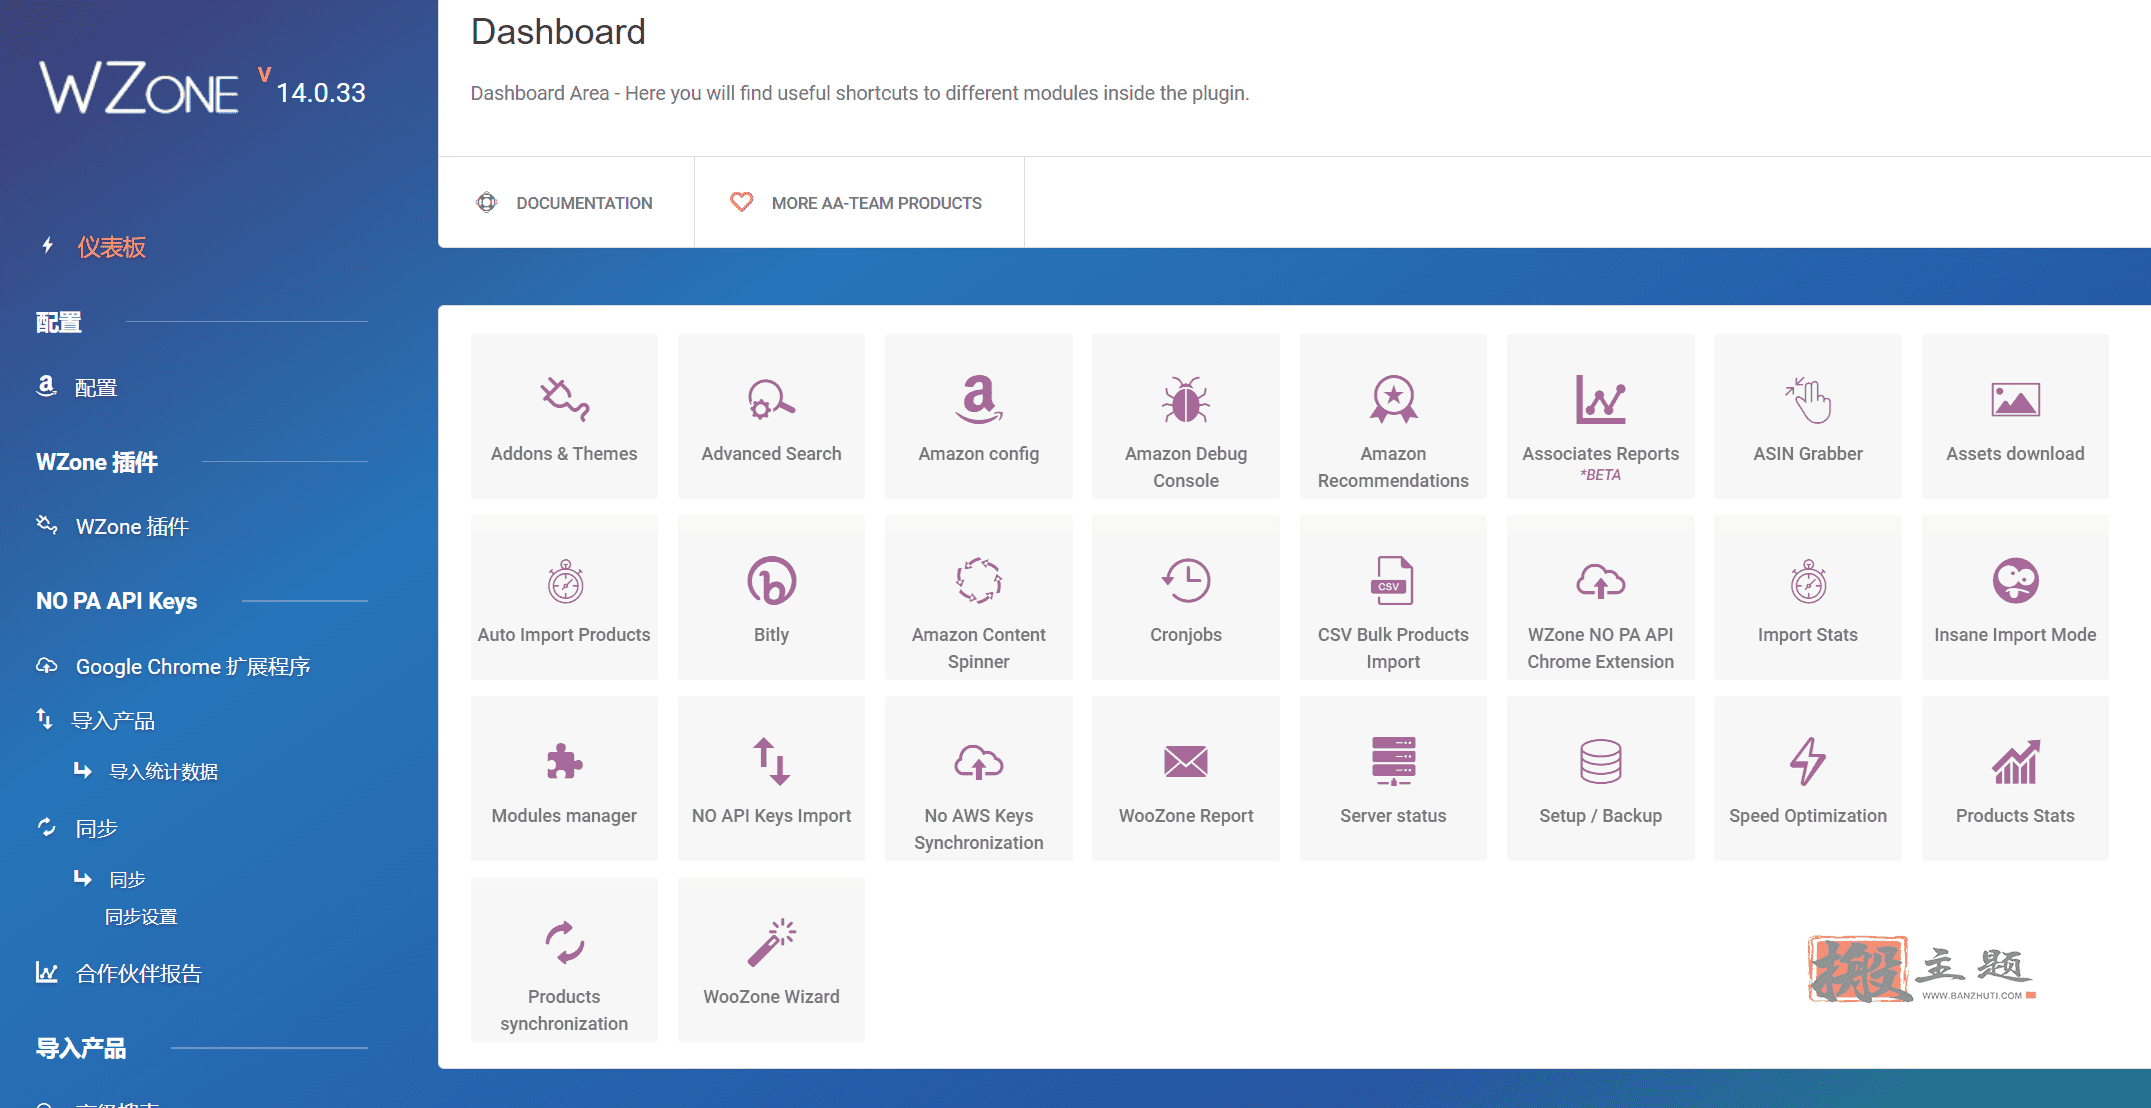Open the Addons & Themes plug icon
The height and width of the screenshot is (1108, 2151).
click(x=564, y=399)
